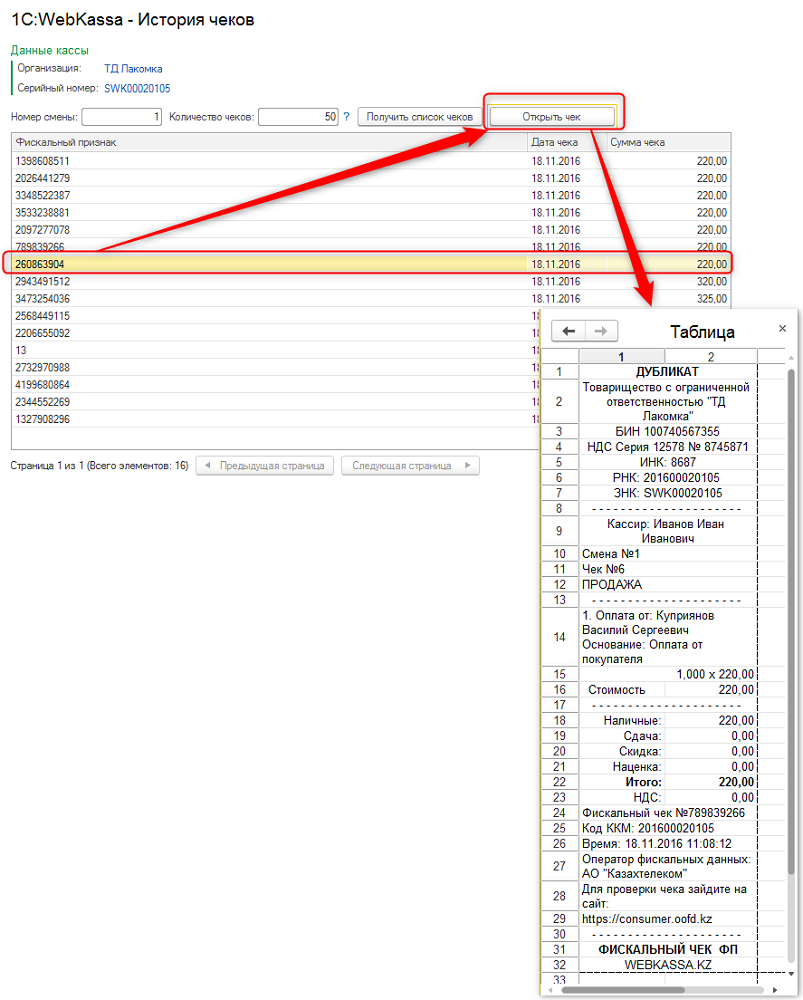This screenshot has width=803, height=1000.
Task: Close the Таблица receipt window
Action: pos(782,328)
